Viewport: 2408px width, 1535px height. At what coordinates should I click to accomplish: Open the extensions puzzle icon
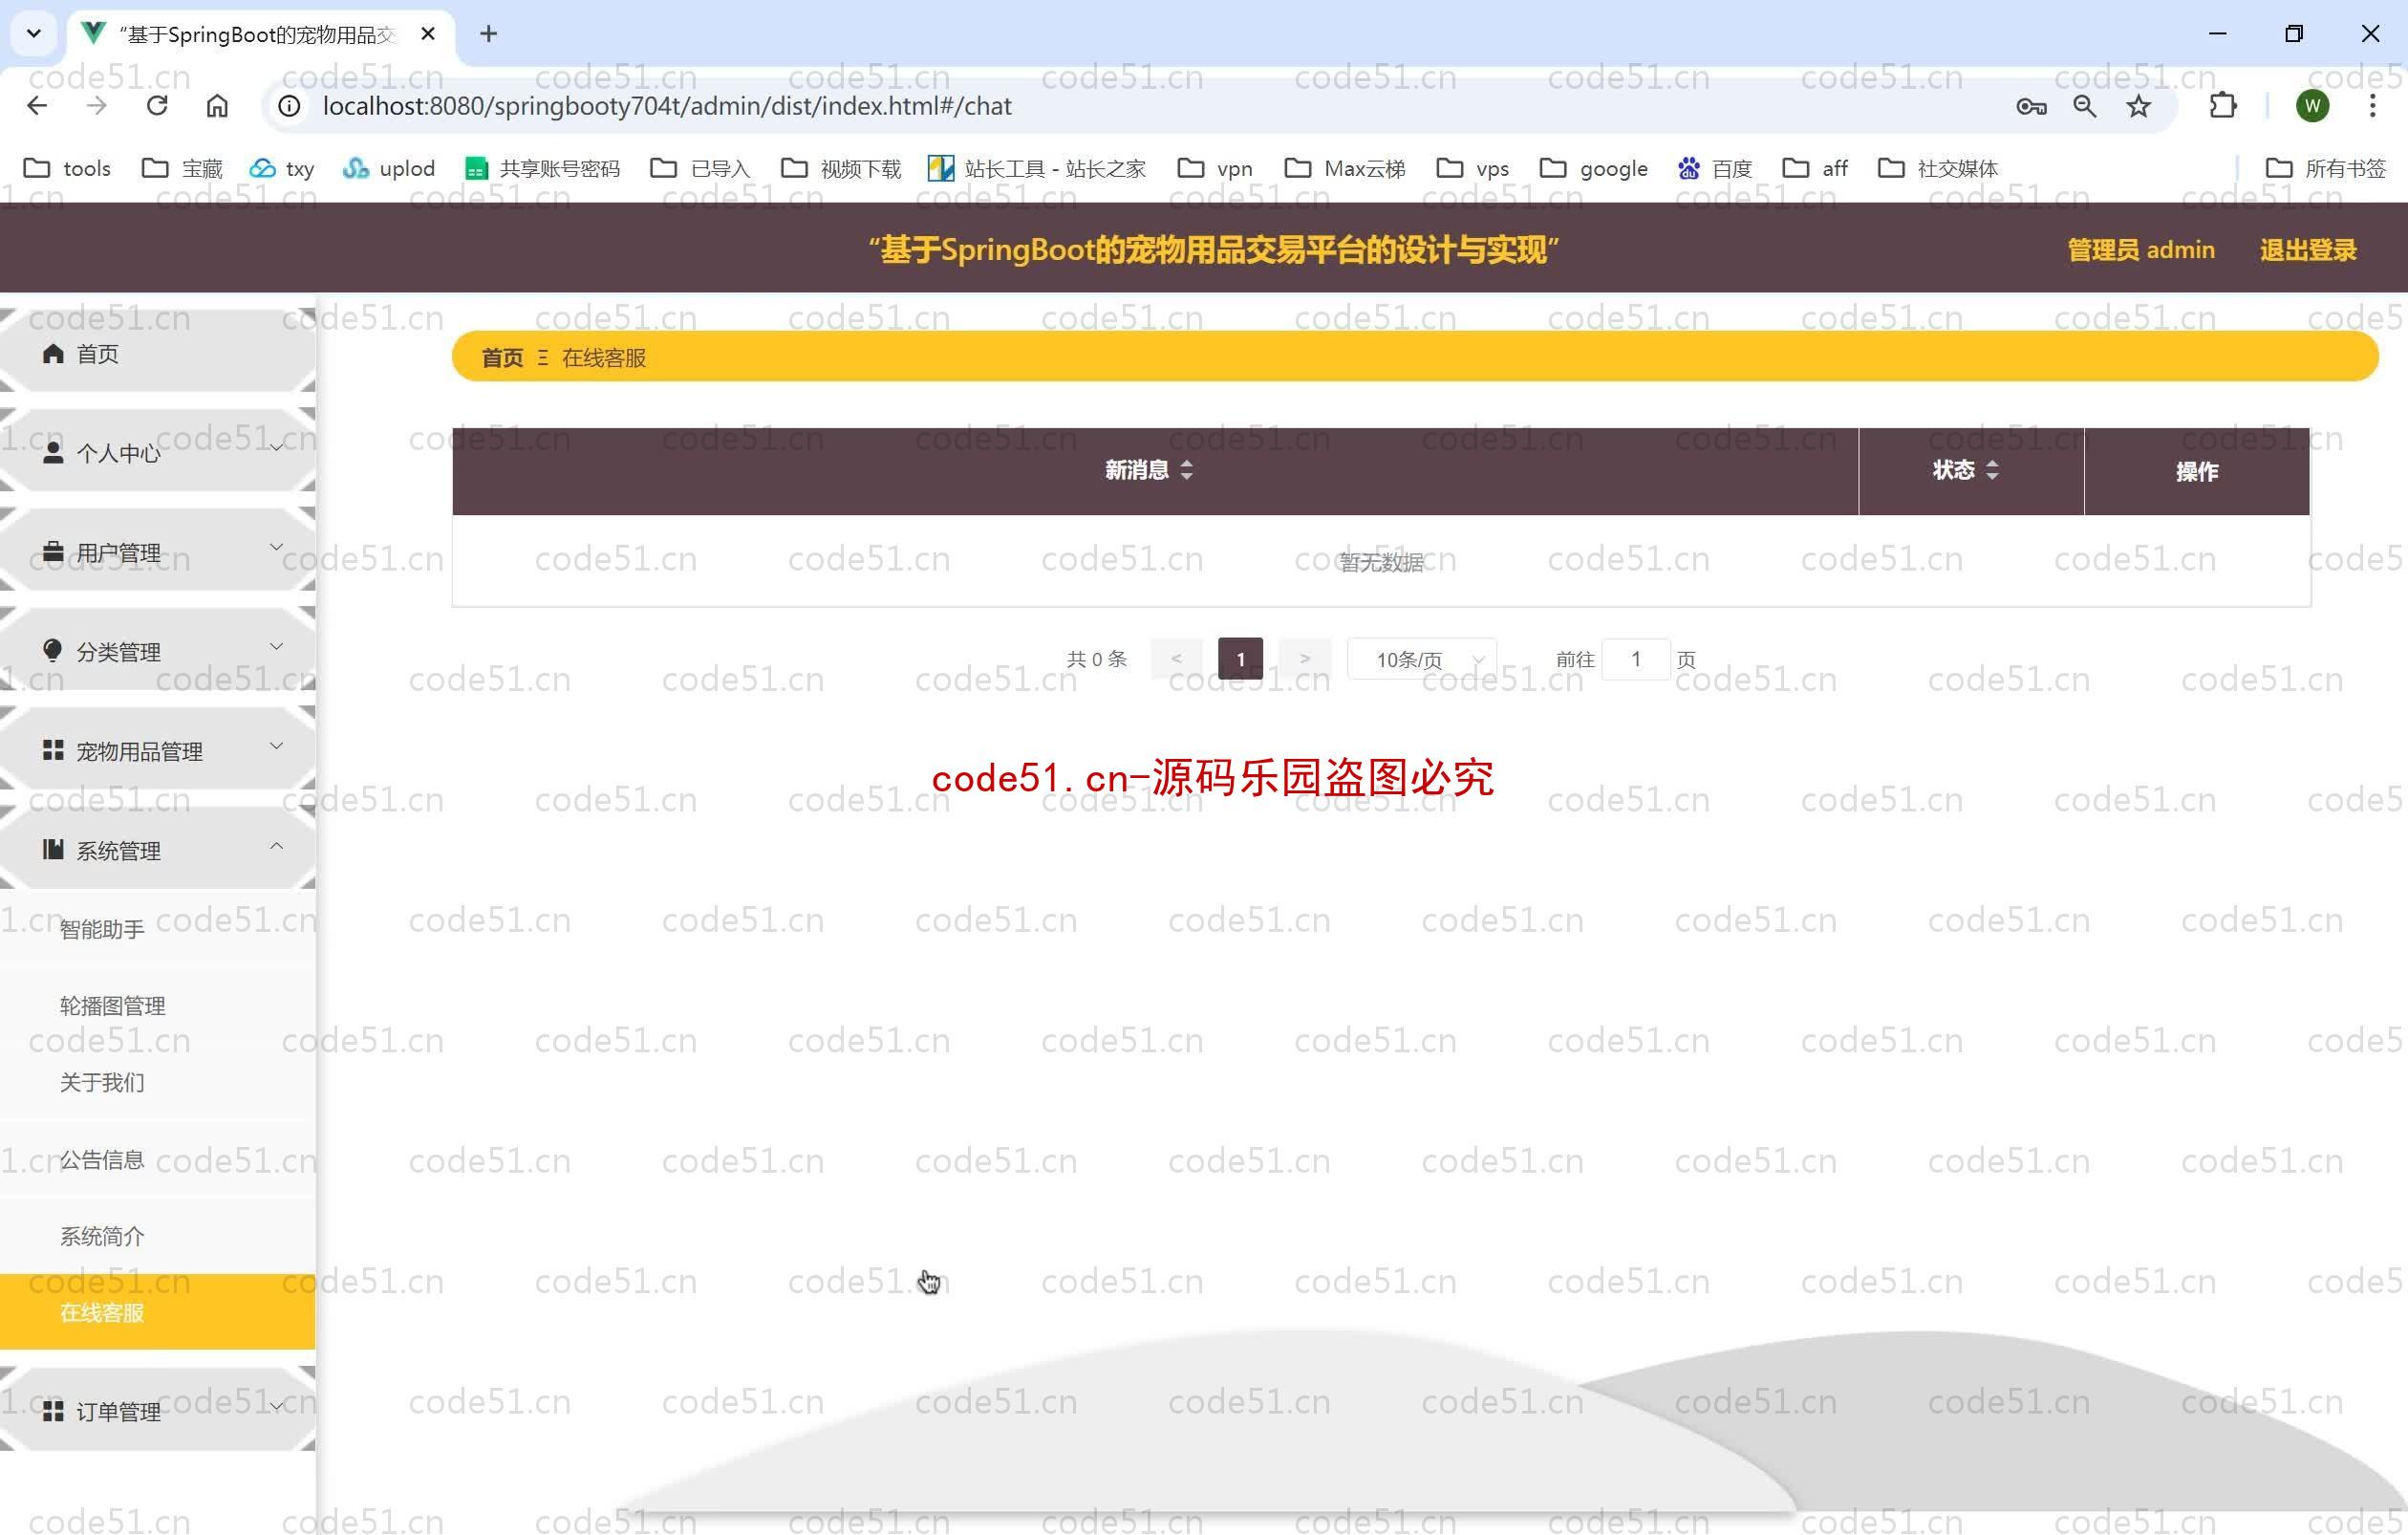click(x=2222, y=106)
